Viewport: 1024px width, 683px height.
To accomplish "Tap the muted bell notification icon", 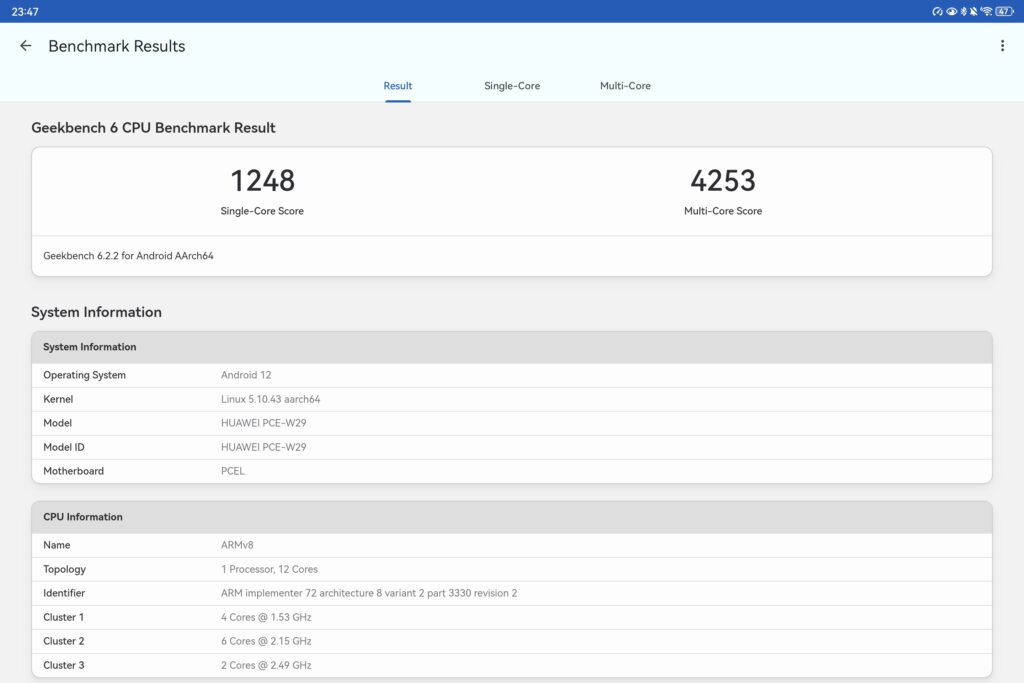I will point(973,11).
